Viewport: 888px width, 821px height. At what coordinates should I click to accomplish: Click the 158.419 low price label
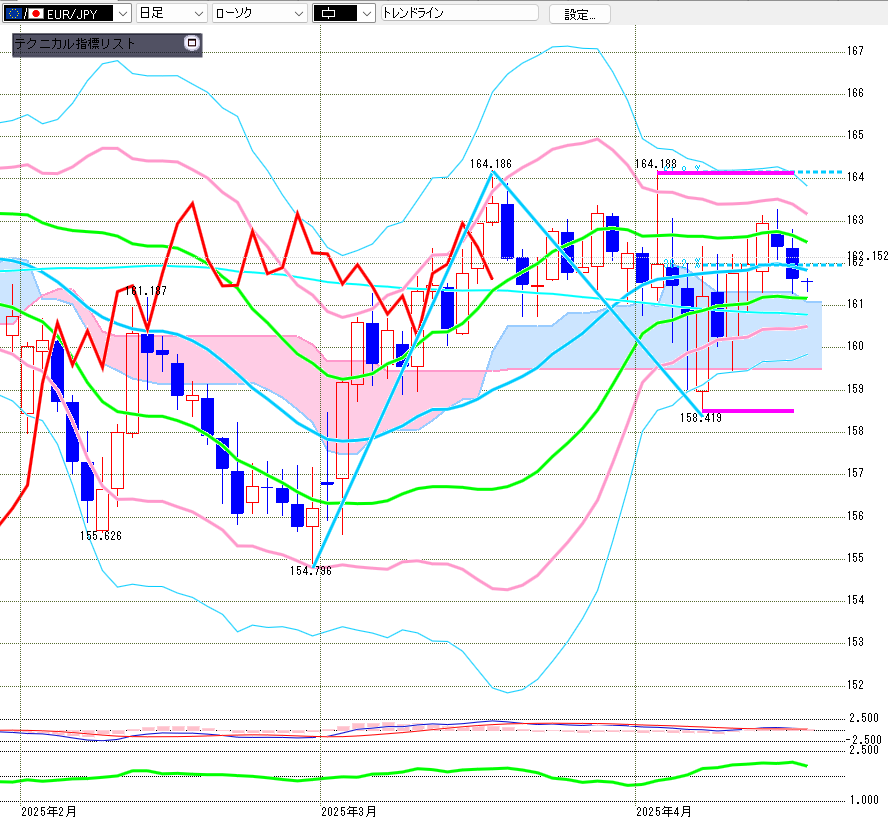[x=701, y=418]
